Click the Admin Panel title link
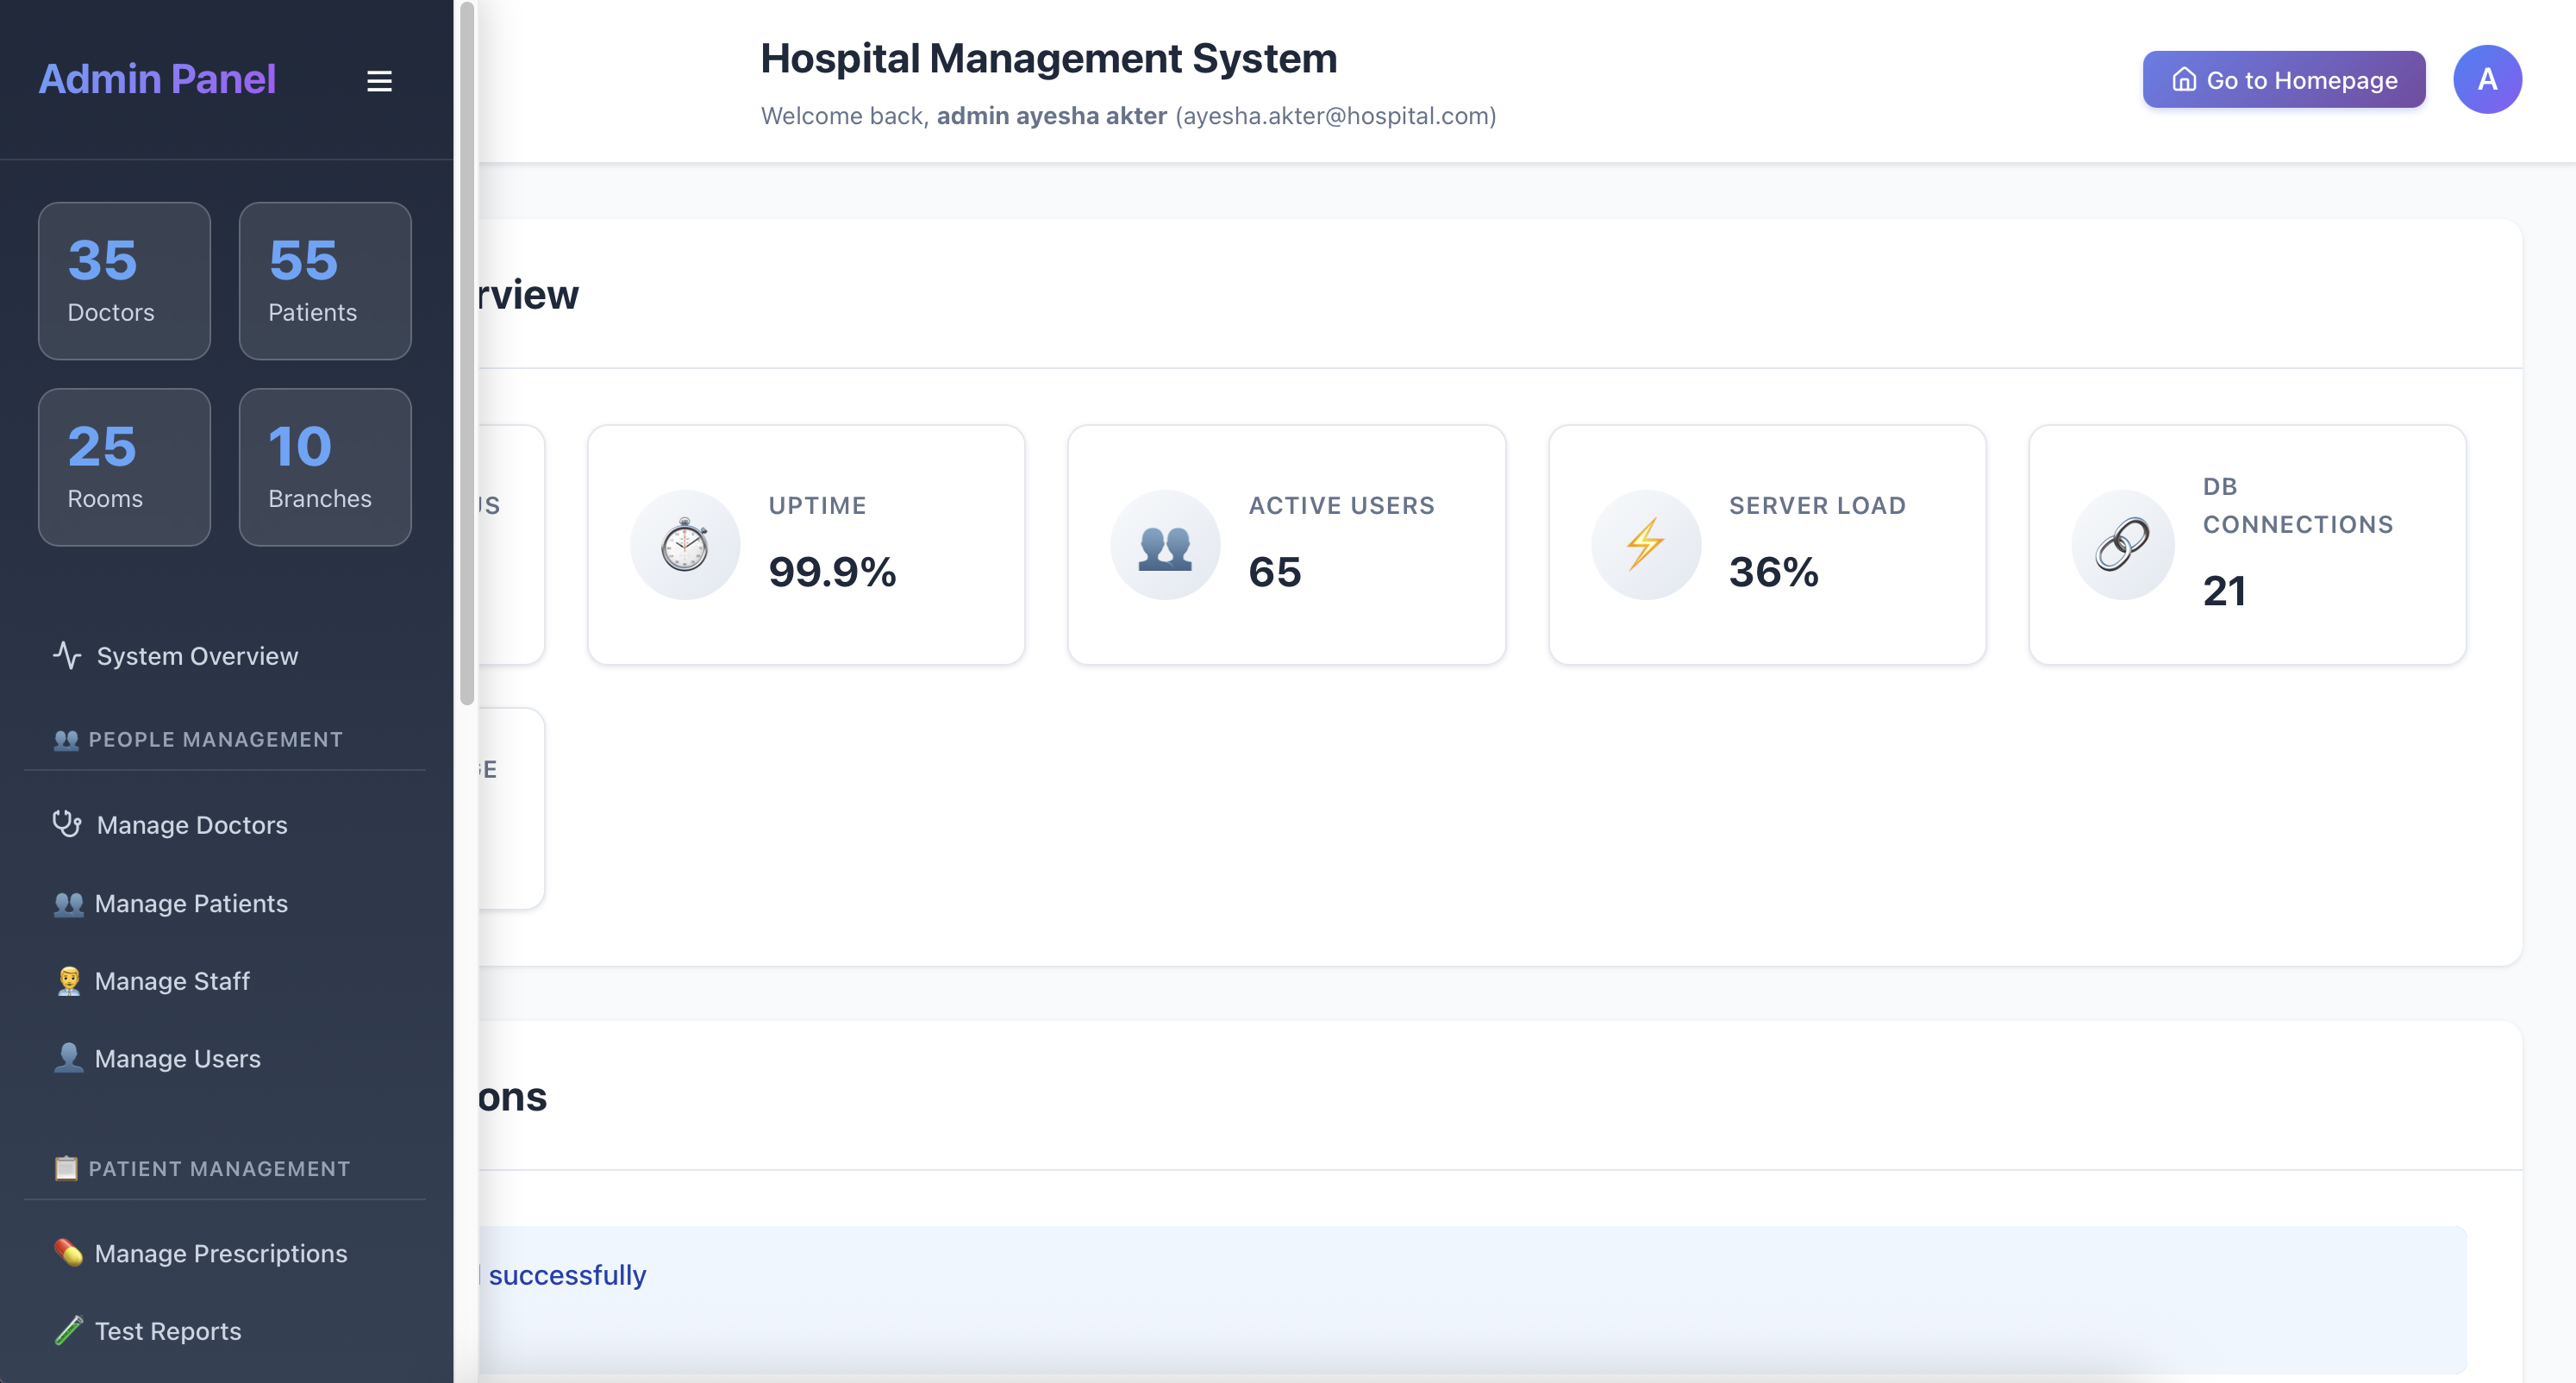The image size is (2576, 1383). (157, 79)
